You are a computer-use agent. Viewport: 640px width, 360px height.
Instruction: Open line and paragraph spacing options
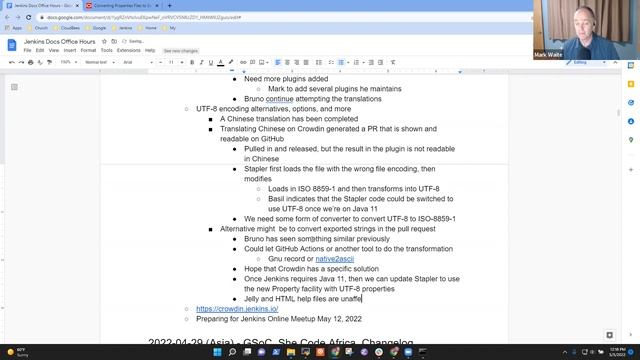click(319, 62)
